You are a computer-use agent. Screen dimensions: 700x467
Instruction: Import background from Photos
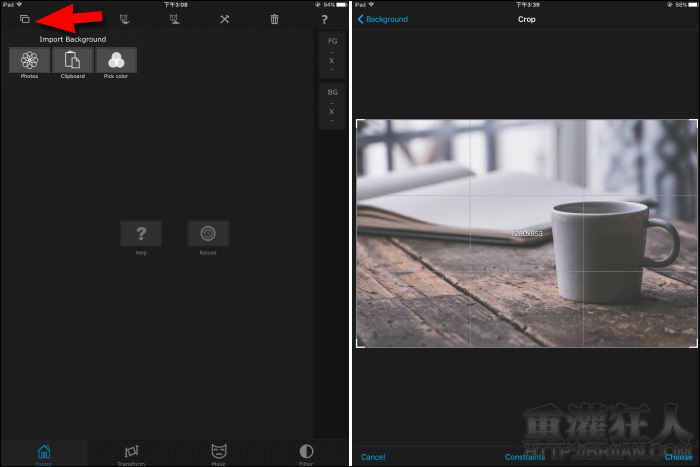click(29, 62)
